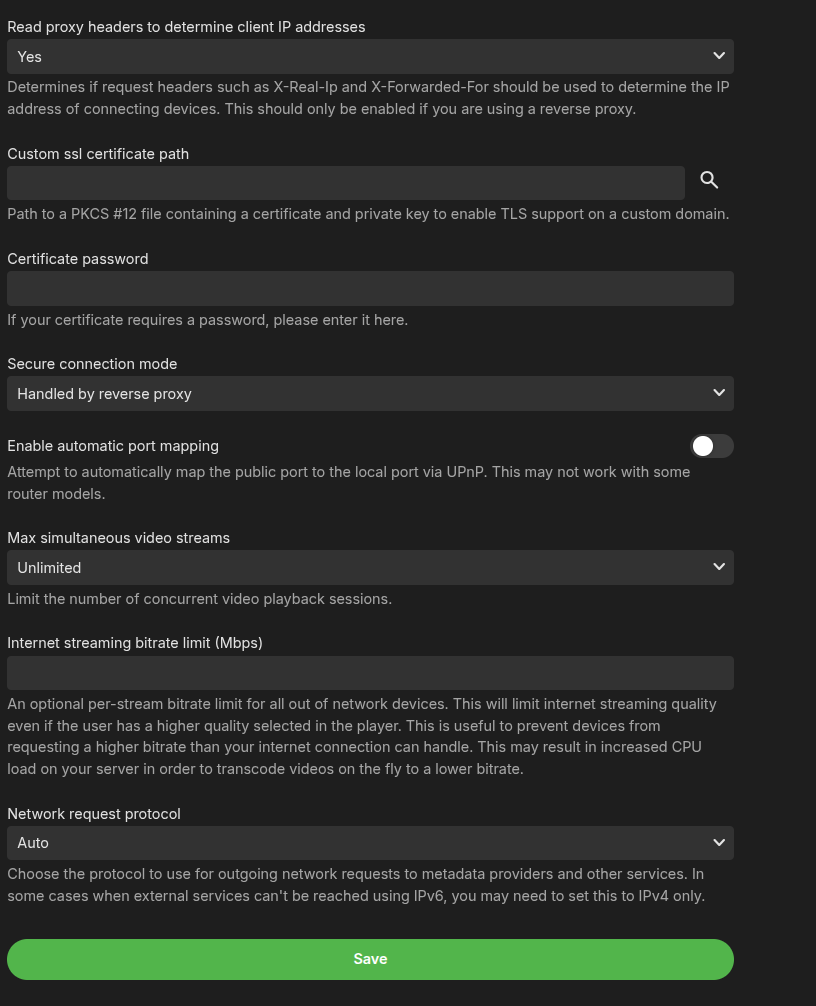Select the Internet streaming bitrate limit field

click(x=370, y=673)
